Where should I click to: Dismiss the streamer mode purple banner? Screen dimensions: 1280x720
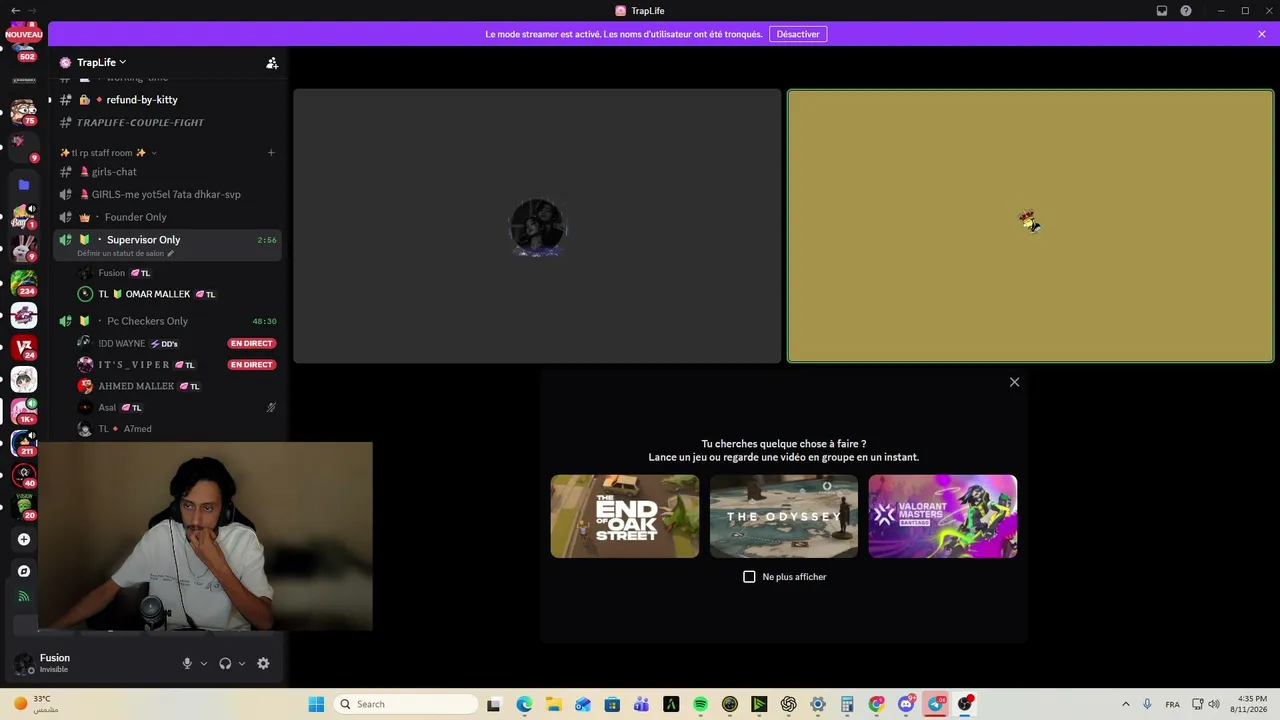[1262, 34]
